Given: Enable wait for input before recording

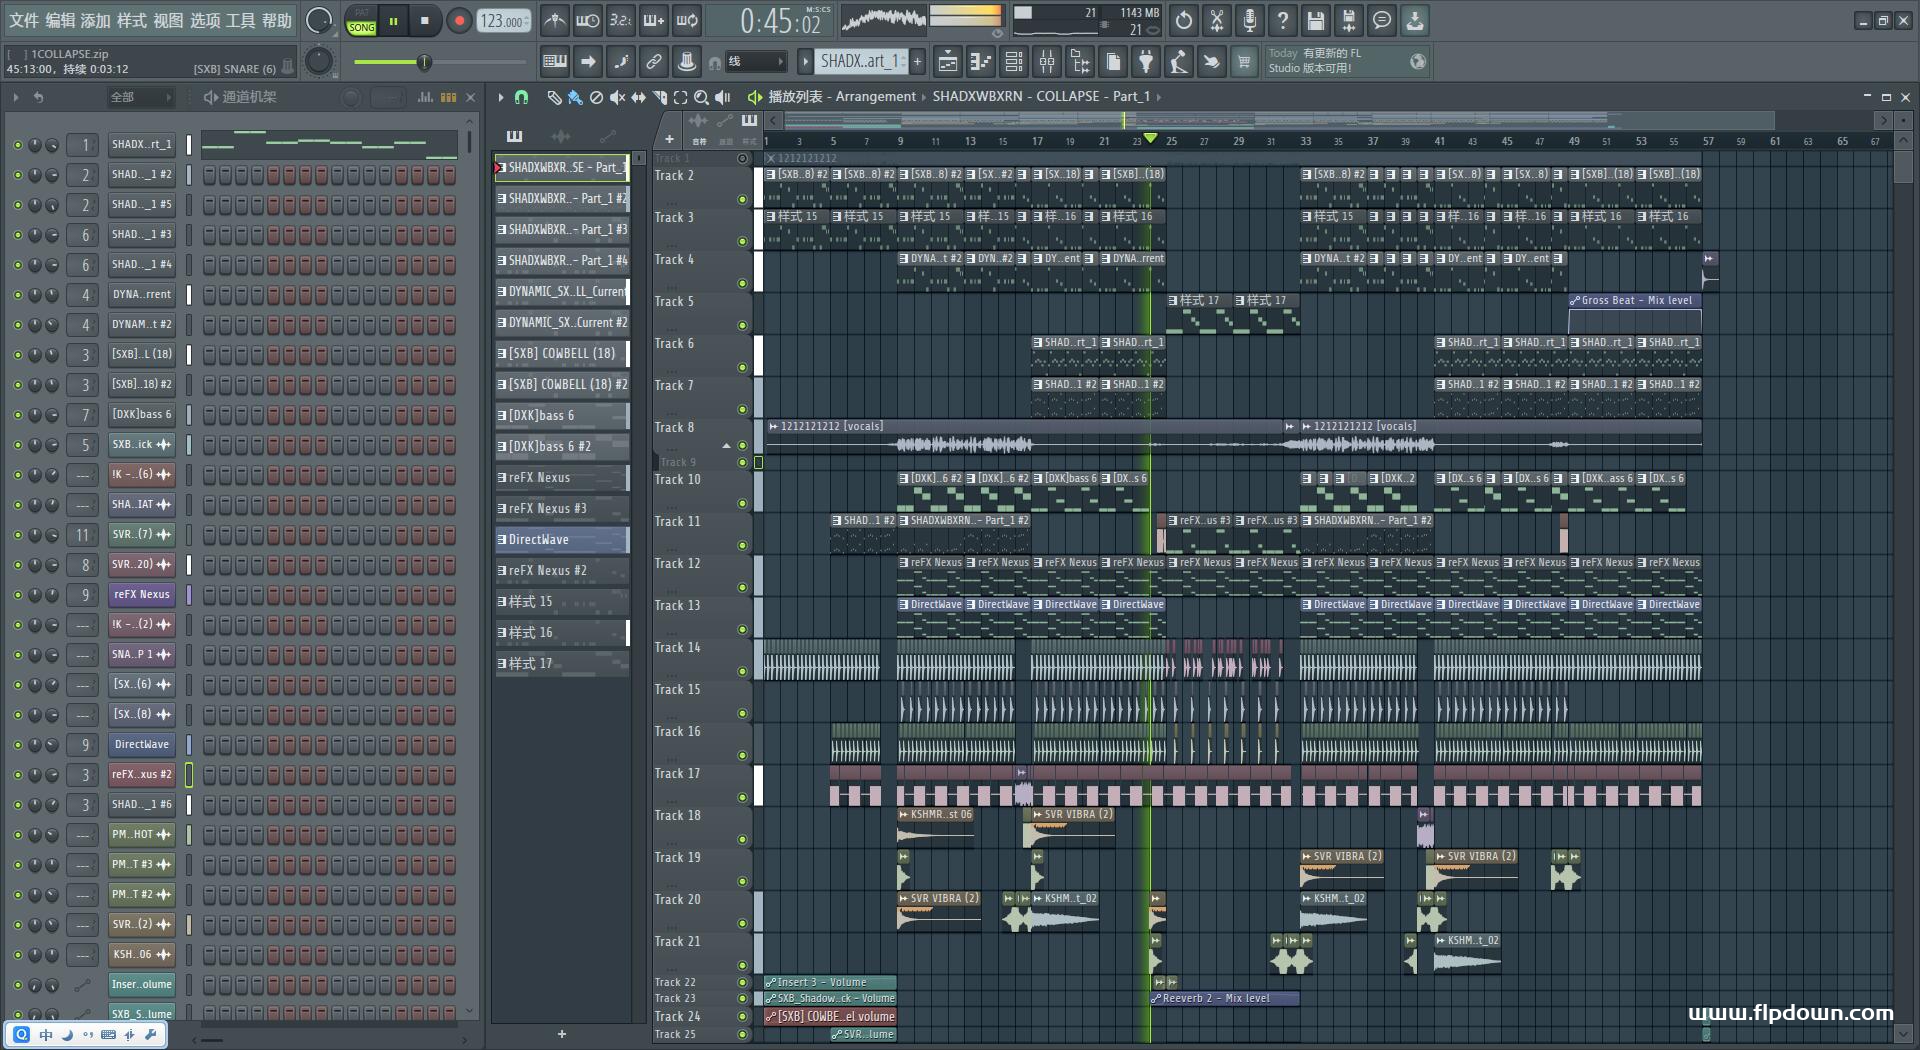Looking at the screenshot, I should click(588, 20).
